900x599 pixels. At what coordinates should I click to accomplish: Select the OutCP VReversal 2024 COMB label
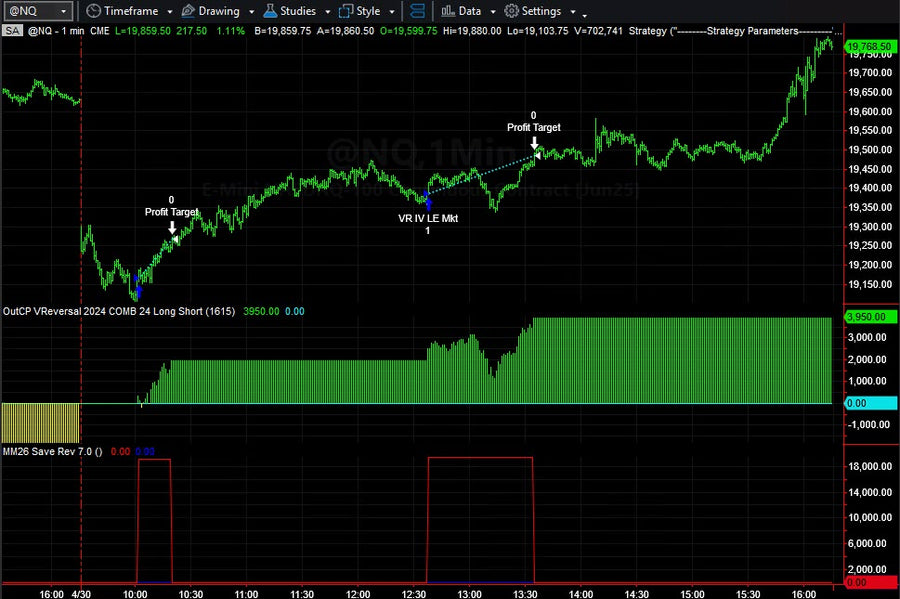(119, 312)
